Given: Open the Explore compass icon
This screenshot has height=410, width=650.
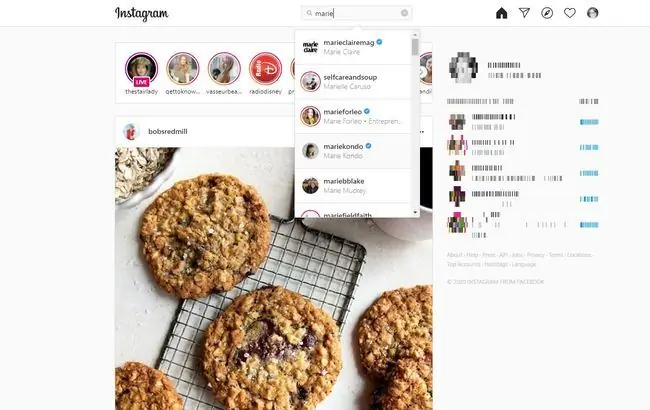Looking at the screenshot, I should (x=547, y=13).
